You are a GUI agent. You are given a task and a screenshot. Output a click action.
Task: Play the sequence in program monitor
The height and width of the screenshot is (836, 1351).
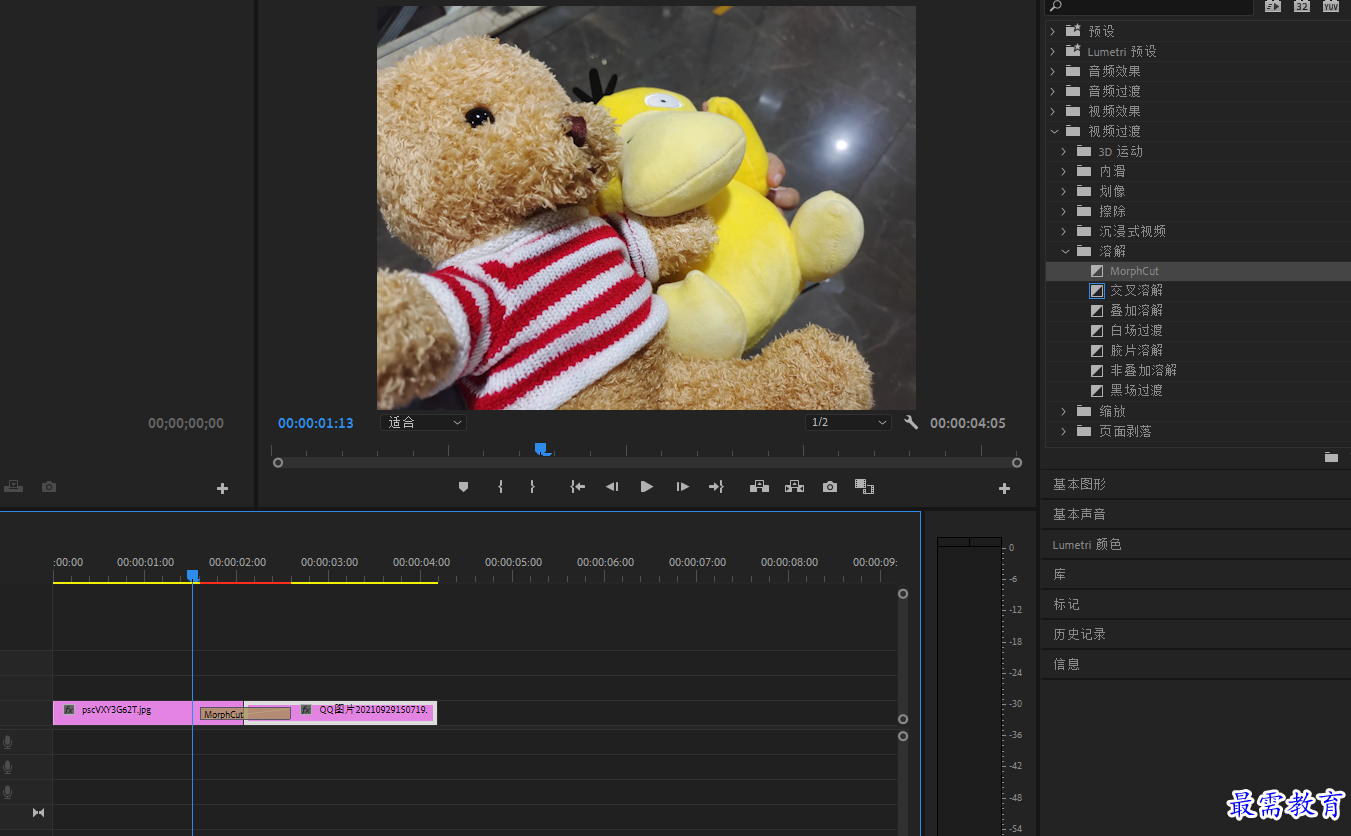pos(647,487)
